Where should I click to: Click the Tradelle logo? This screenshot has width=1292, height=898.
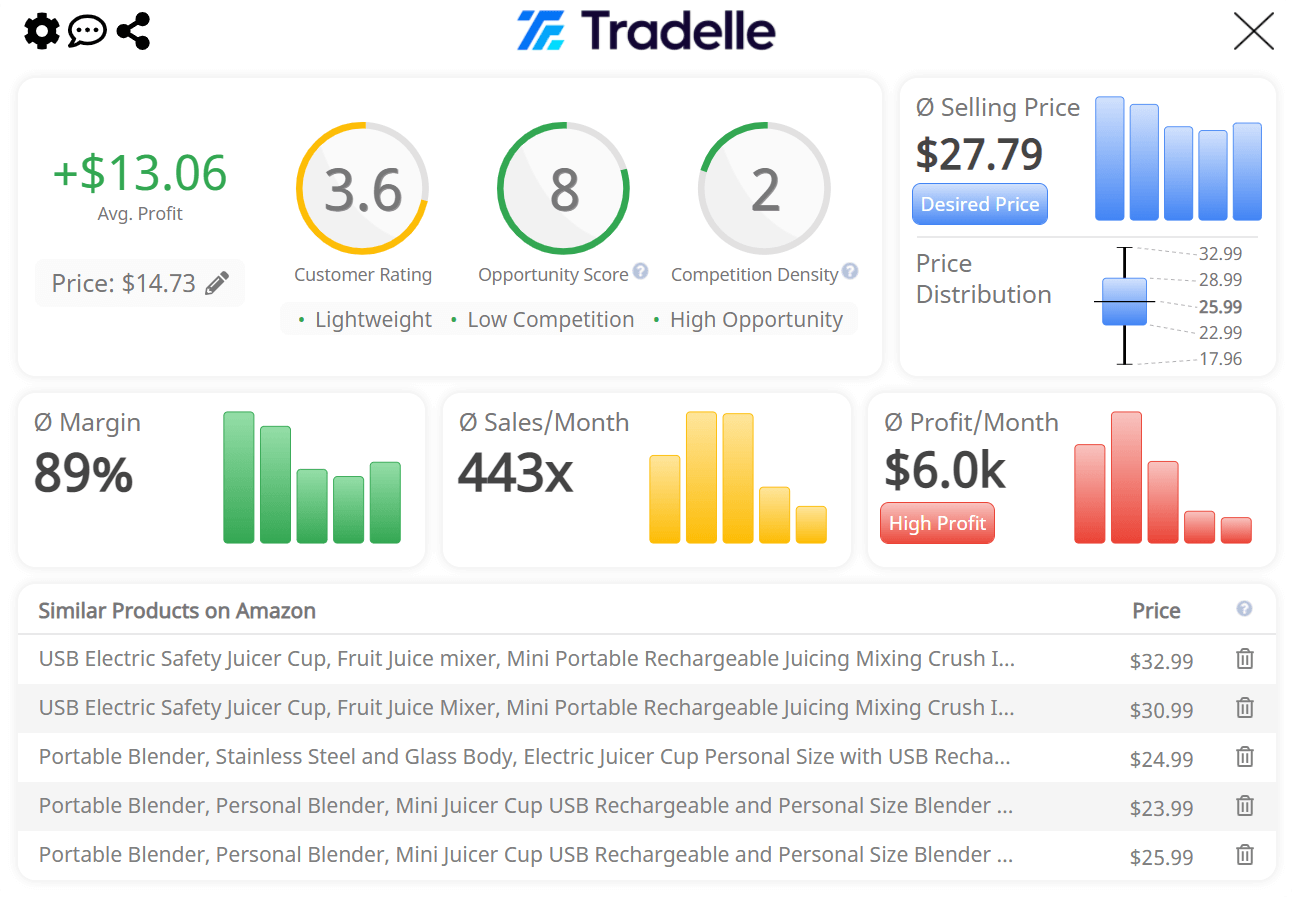646,31
